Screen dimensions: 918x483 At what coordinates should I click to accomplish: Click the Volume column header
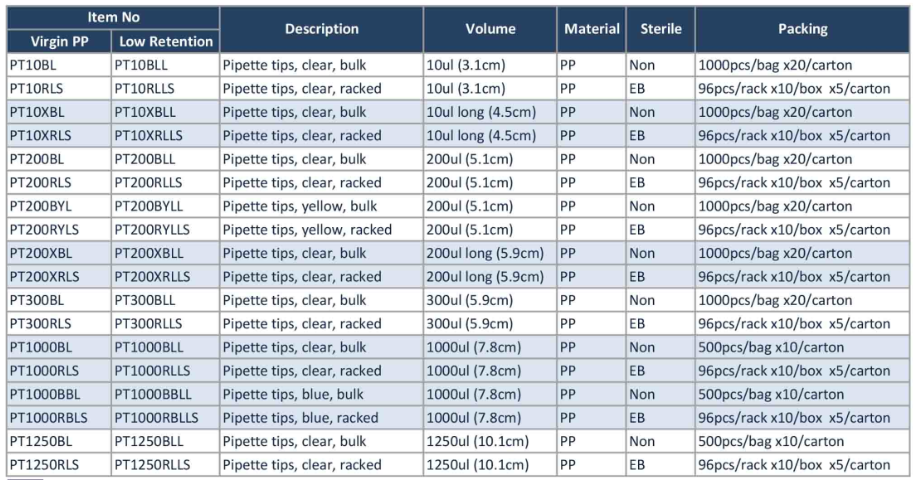click(490, 30)
